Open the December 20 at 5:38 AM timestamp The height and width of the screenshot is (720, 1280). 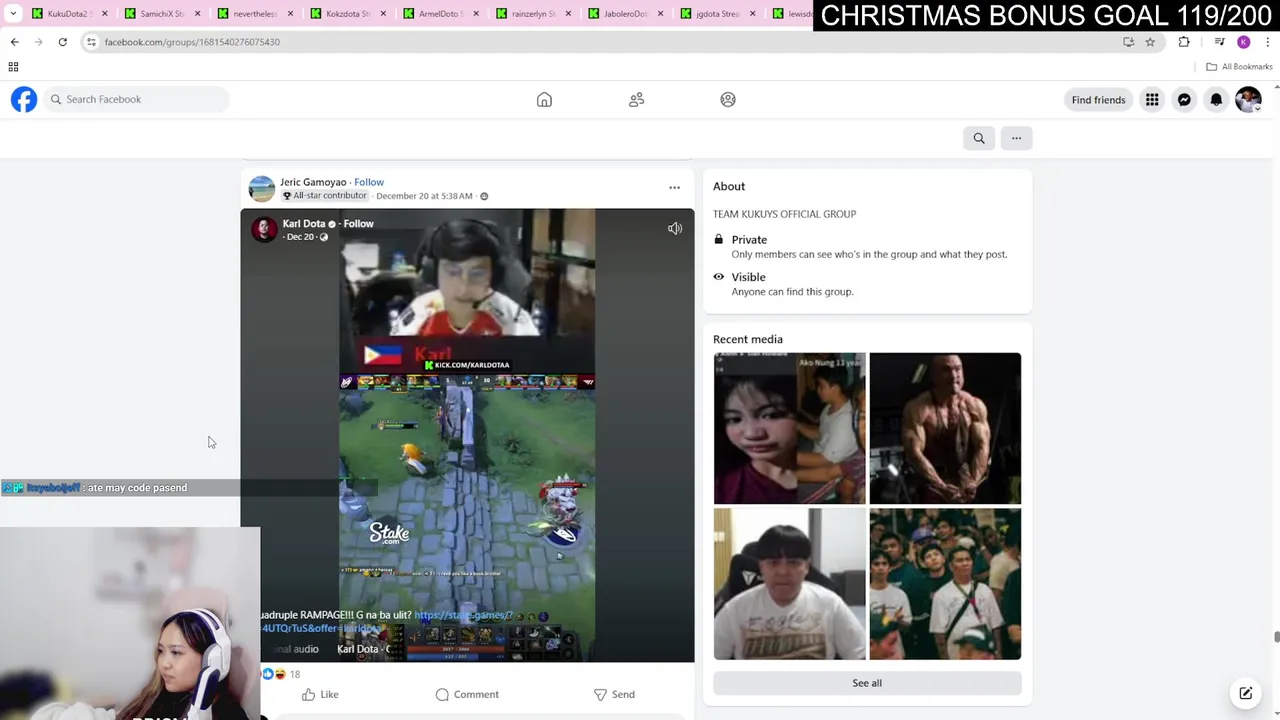424,196
